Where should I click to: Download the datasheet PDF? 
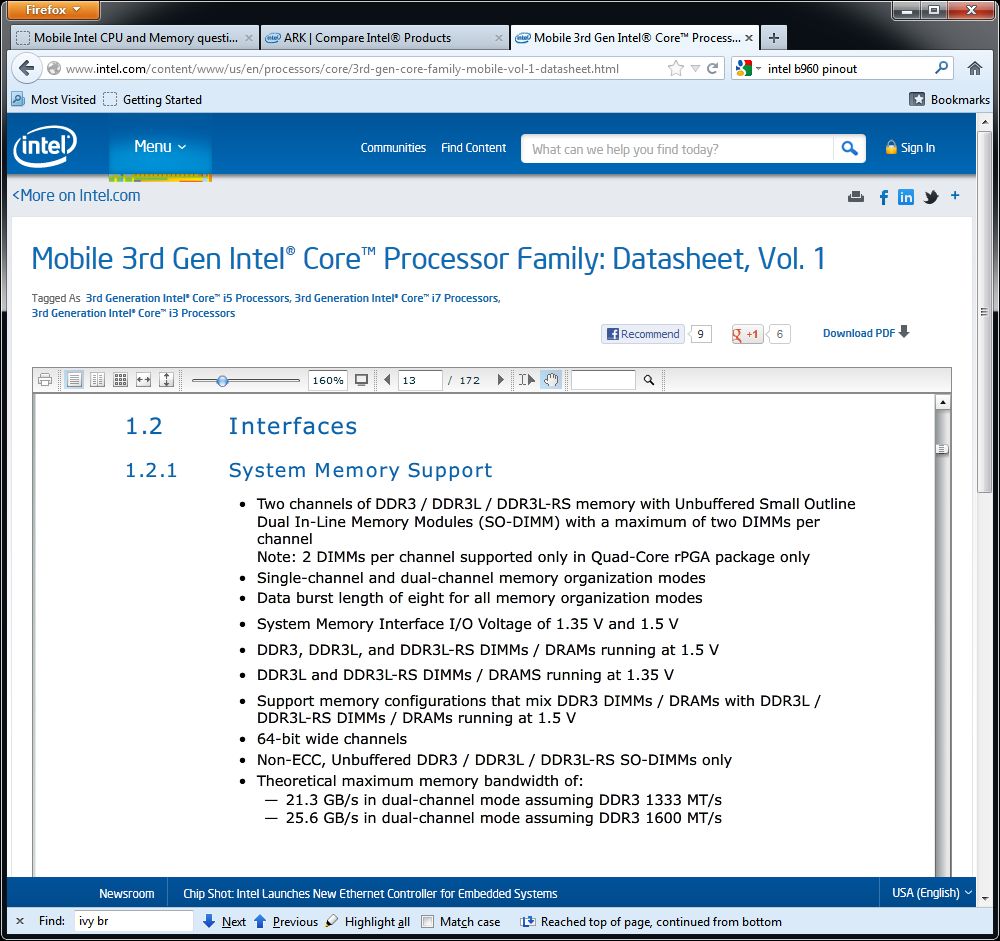click(865, 333)
